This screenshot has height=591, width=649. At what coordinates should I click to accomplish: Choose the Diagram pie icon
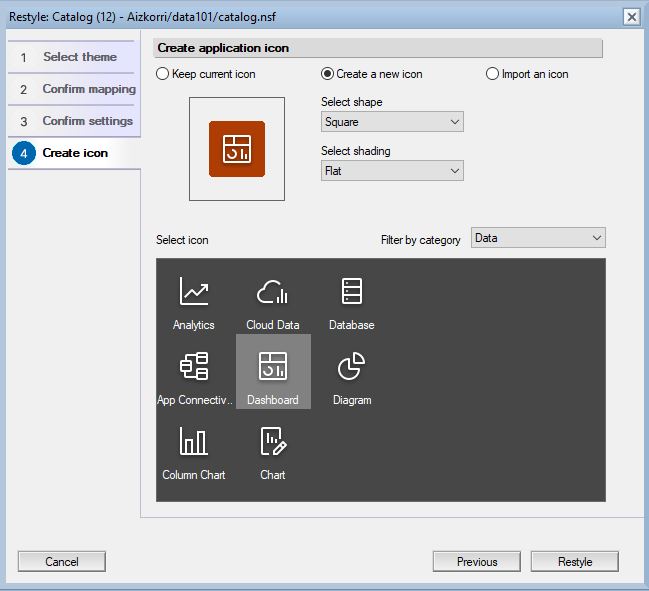(352, 374)
